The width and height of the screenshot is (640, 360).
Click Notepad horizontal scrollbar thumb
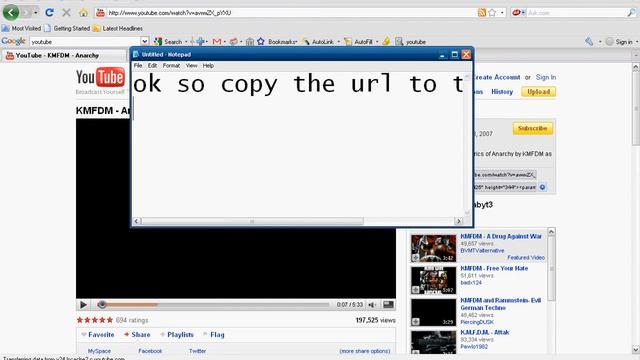(x=252, y=221)
